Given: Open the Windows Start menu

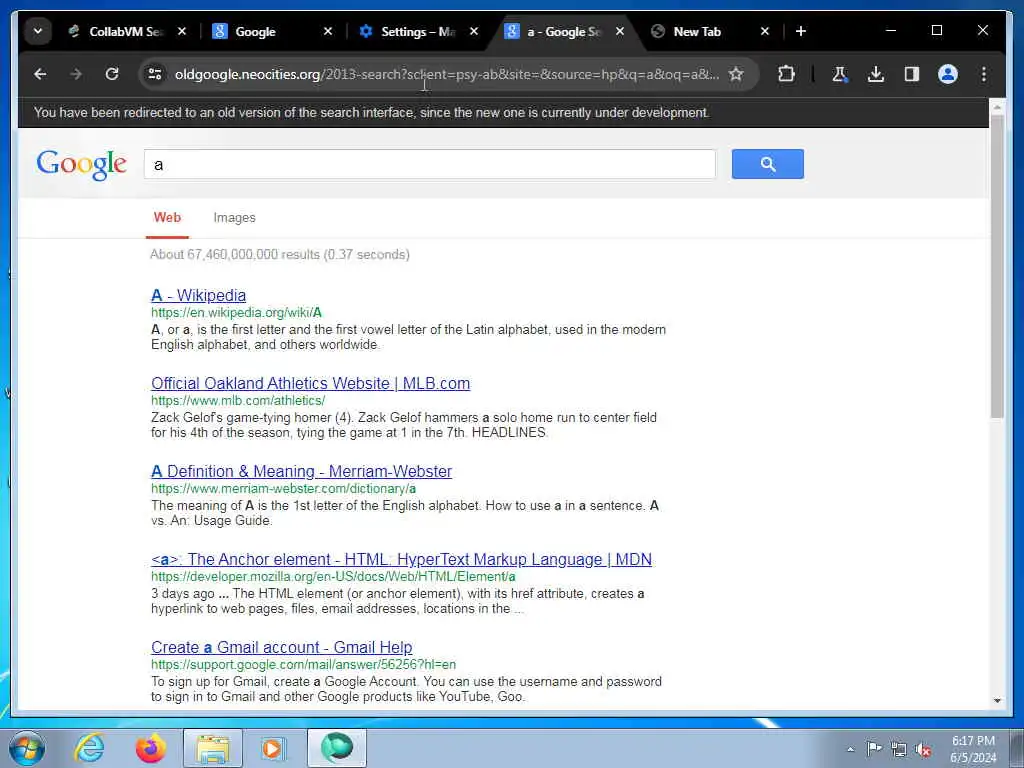Looking at the screenshot, I should coord(27,748).
